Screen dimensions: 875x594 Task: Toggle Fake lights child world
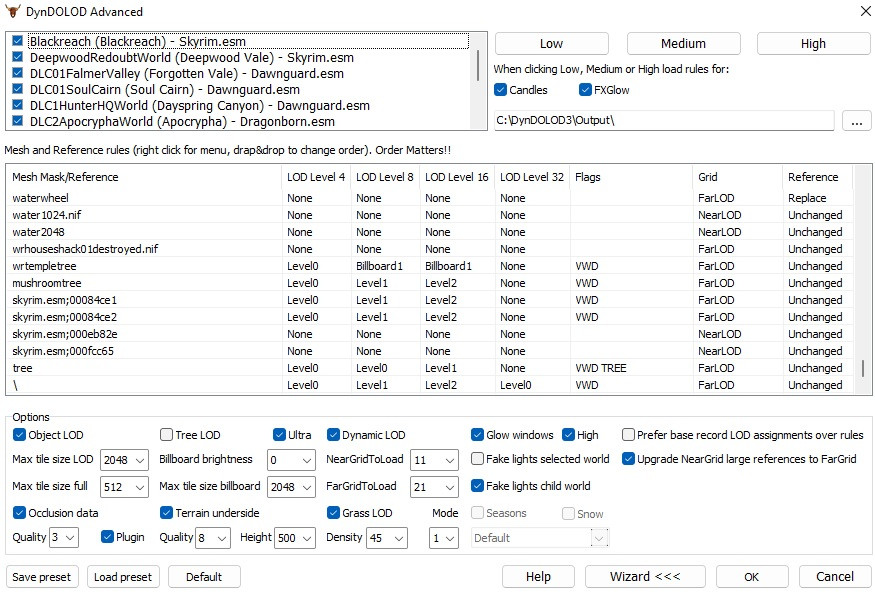pos(477,486)
